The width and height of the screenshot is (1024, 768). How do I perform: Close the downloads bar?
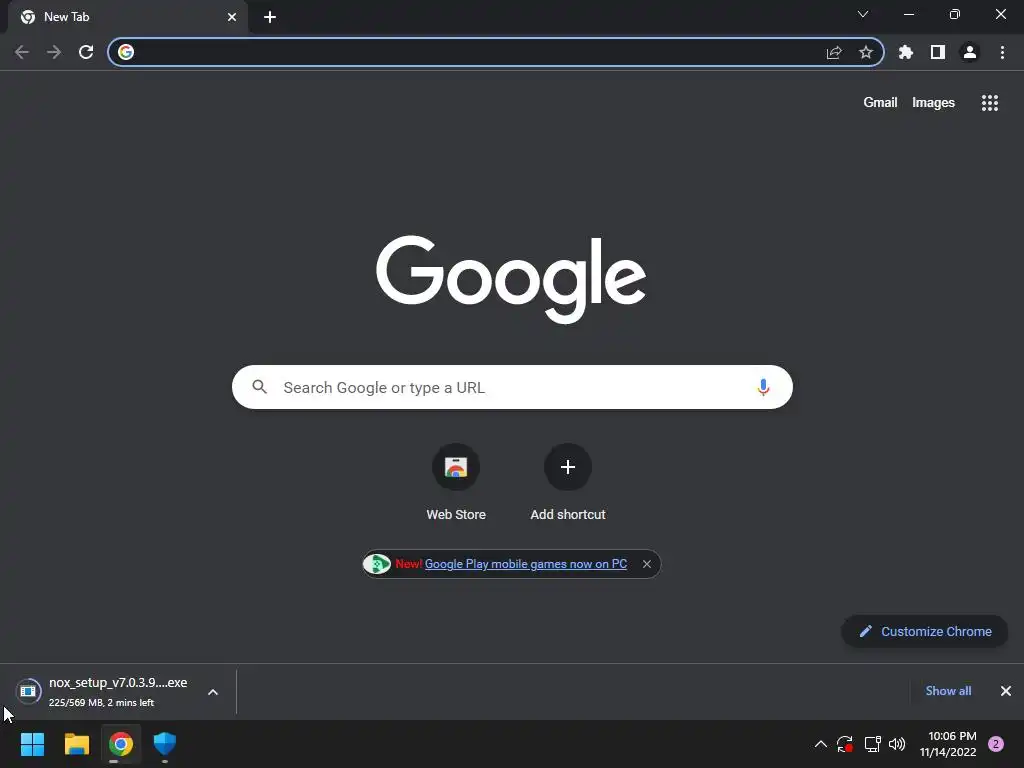(1006, 691)
